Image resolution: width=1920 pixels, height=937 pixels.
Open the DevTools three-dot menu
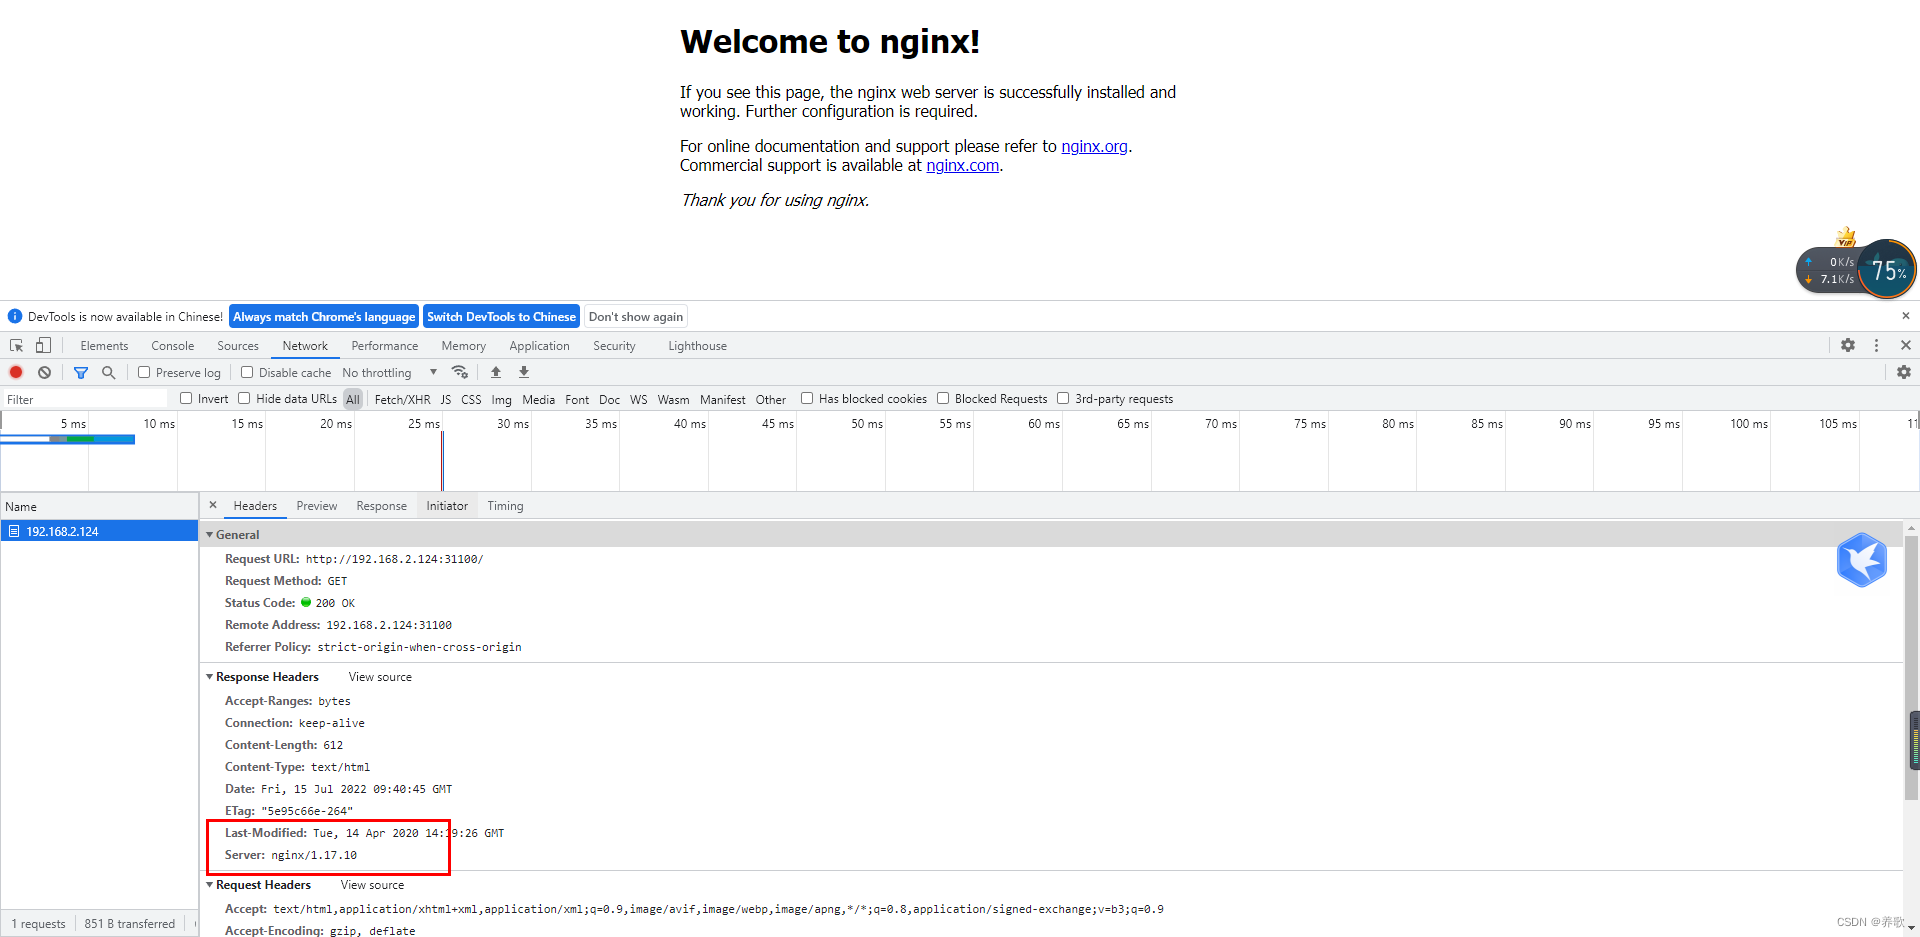tap(1876, 345)
